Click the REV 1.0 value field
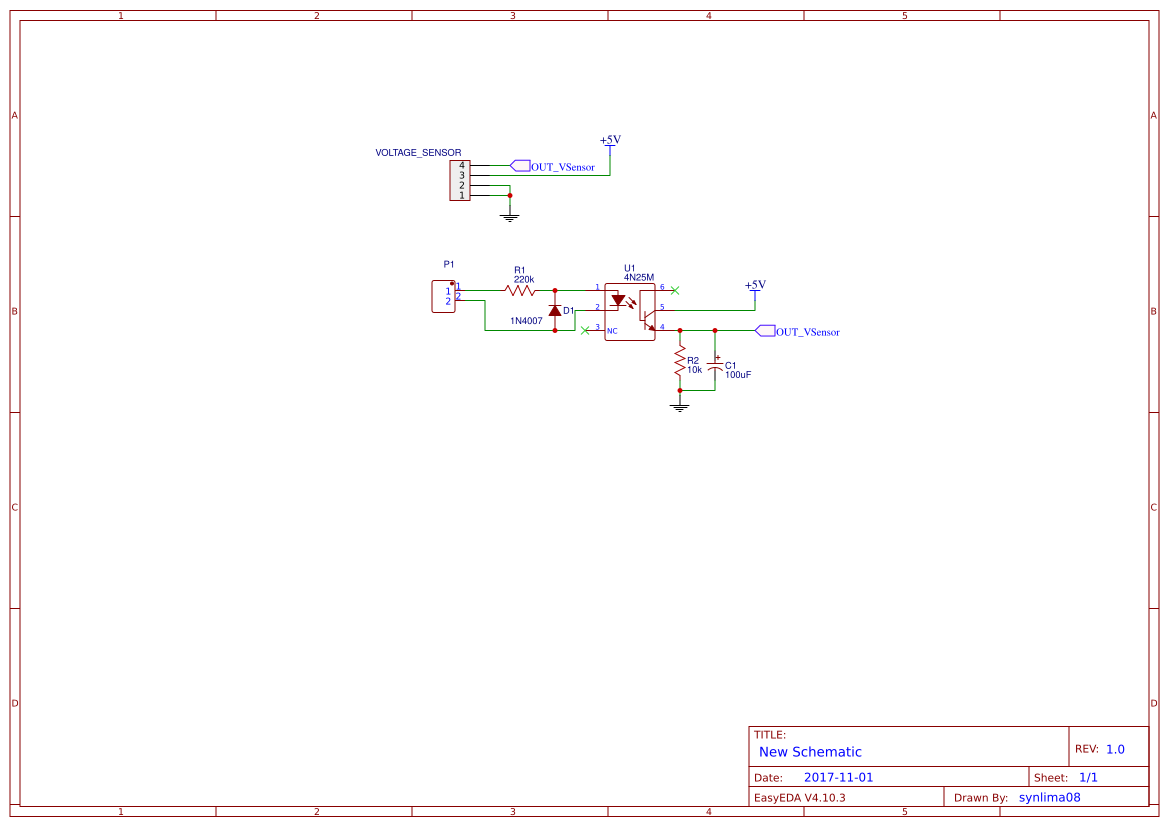The width and height of the screenshot is (1169, 827). tap(1115, 749)
